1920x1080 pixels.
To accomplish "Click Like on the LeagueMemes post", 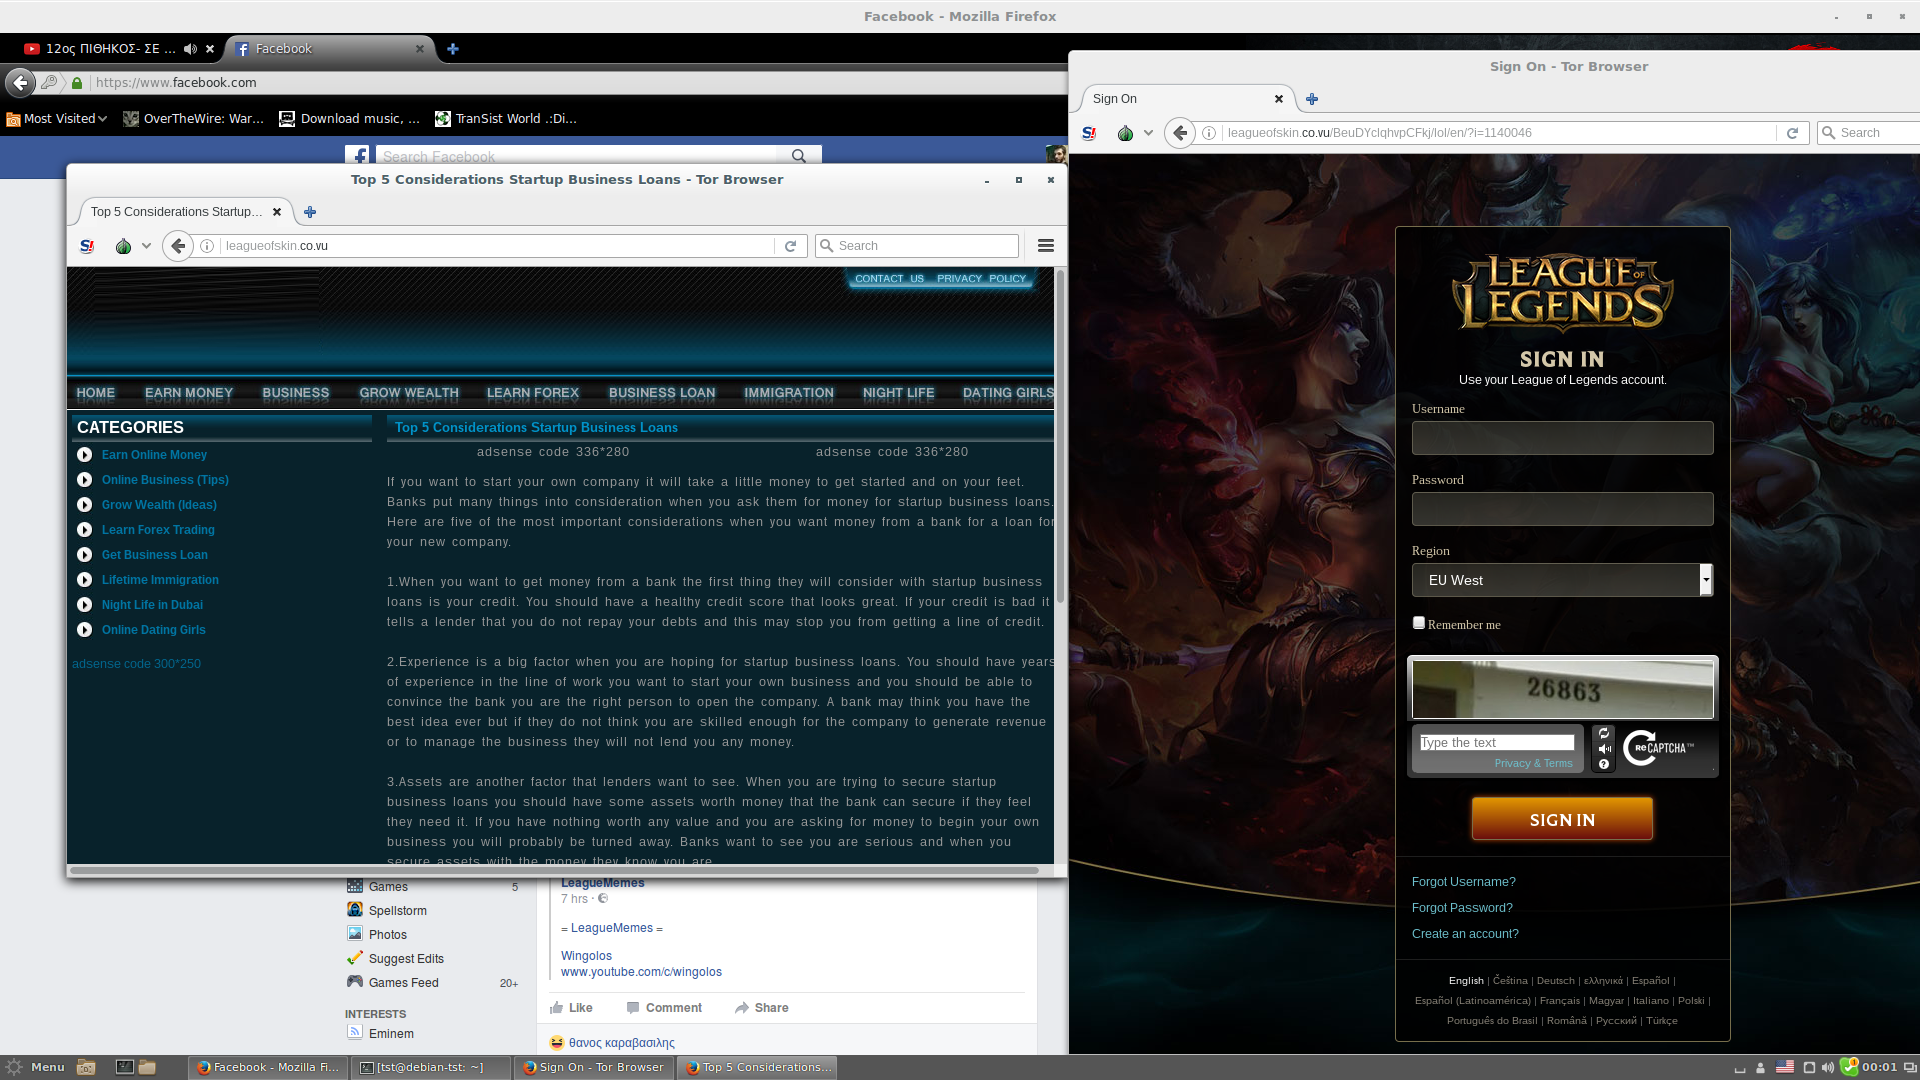I will (571, 1008).
